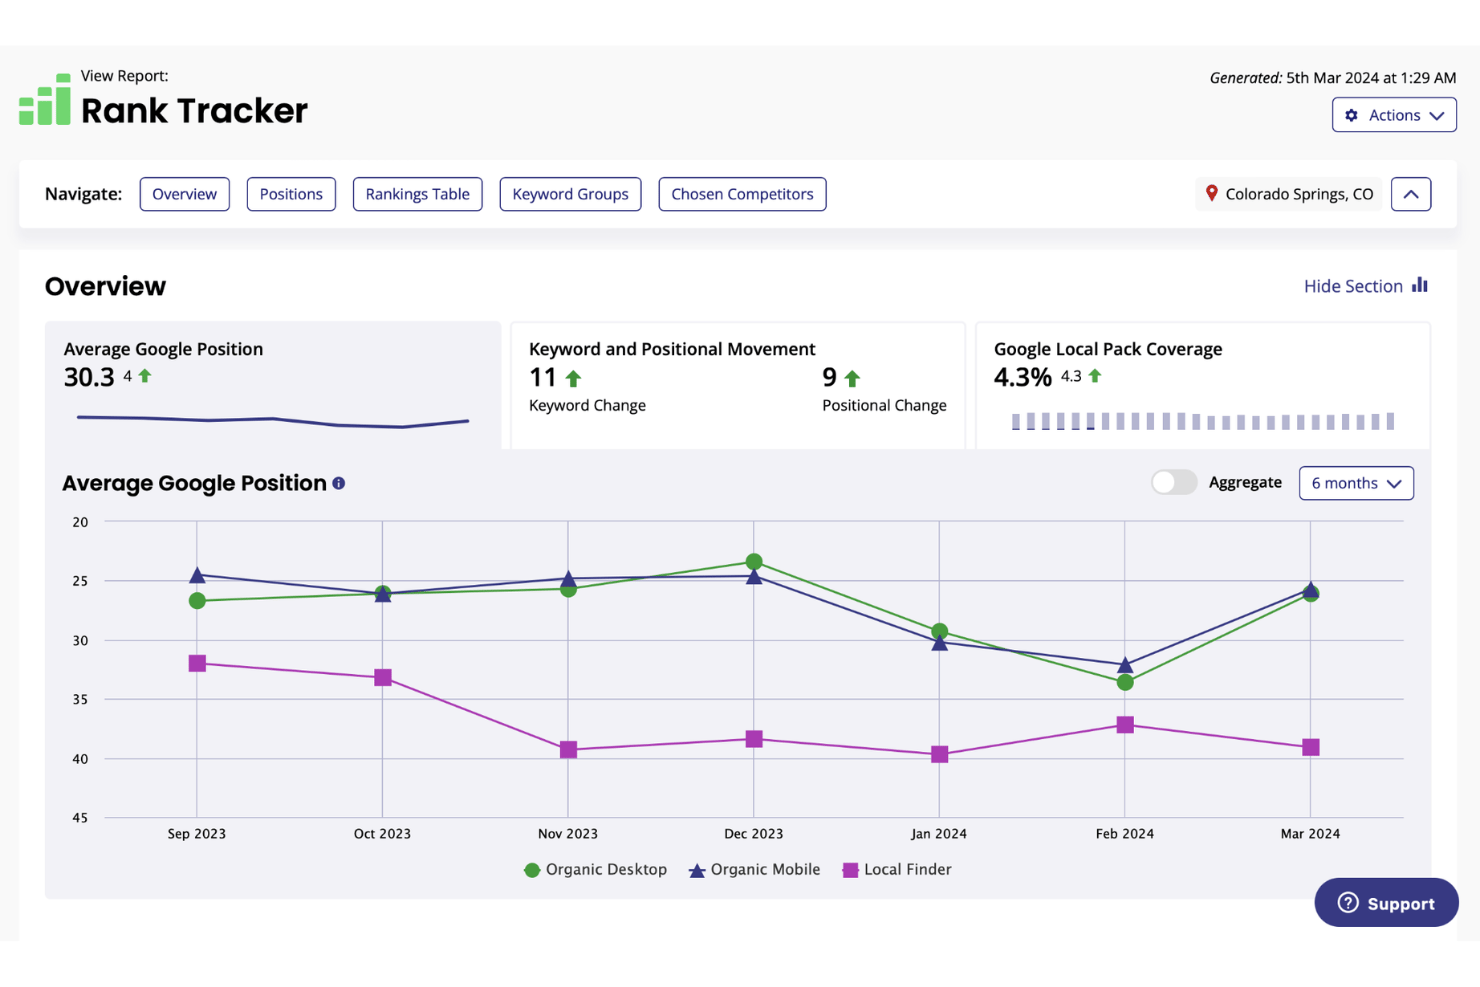The width and height of the screenshot is (1480, 987).
Task: Toggle the Aggregate switch
Action: pos(1174,482)
